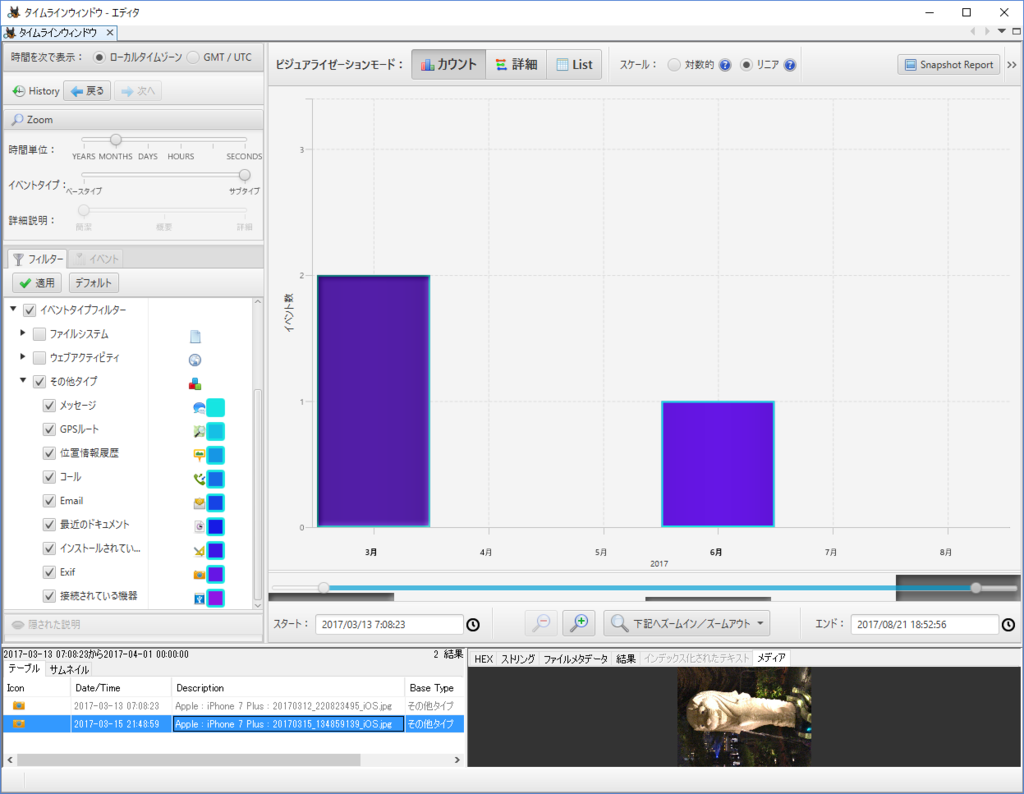Image resolution: width=1024 pixels, height=794 pixels.
Task: Expand the ウェブアクティビティ tree node
Action: 23,357
